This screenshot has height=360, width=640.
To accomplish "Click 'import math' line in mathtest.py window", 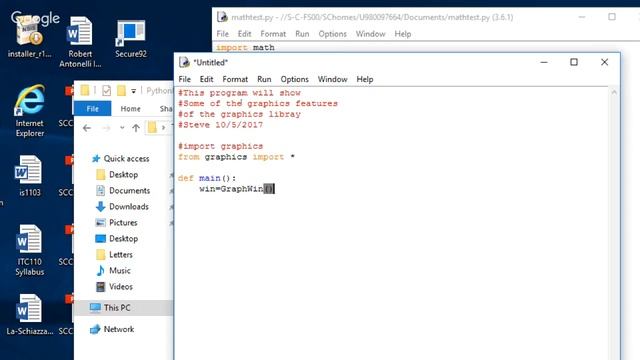I will coord(245,47).
